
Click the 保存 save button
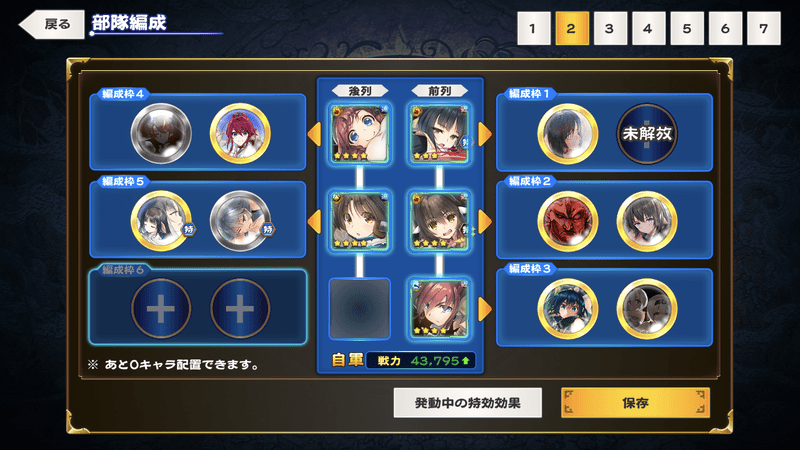point(635,403)
